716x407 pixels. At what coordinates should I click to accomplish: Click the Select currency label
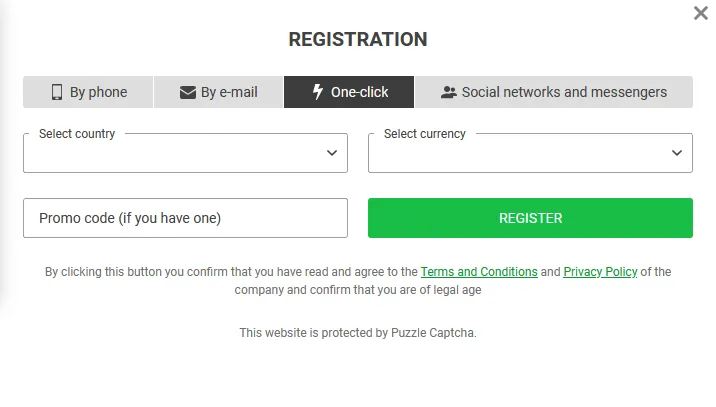pos(425,134)
